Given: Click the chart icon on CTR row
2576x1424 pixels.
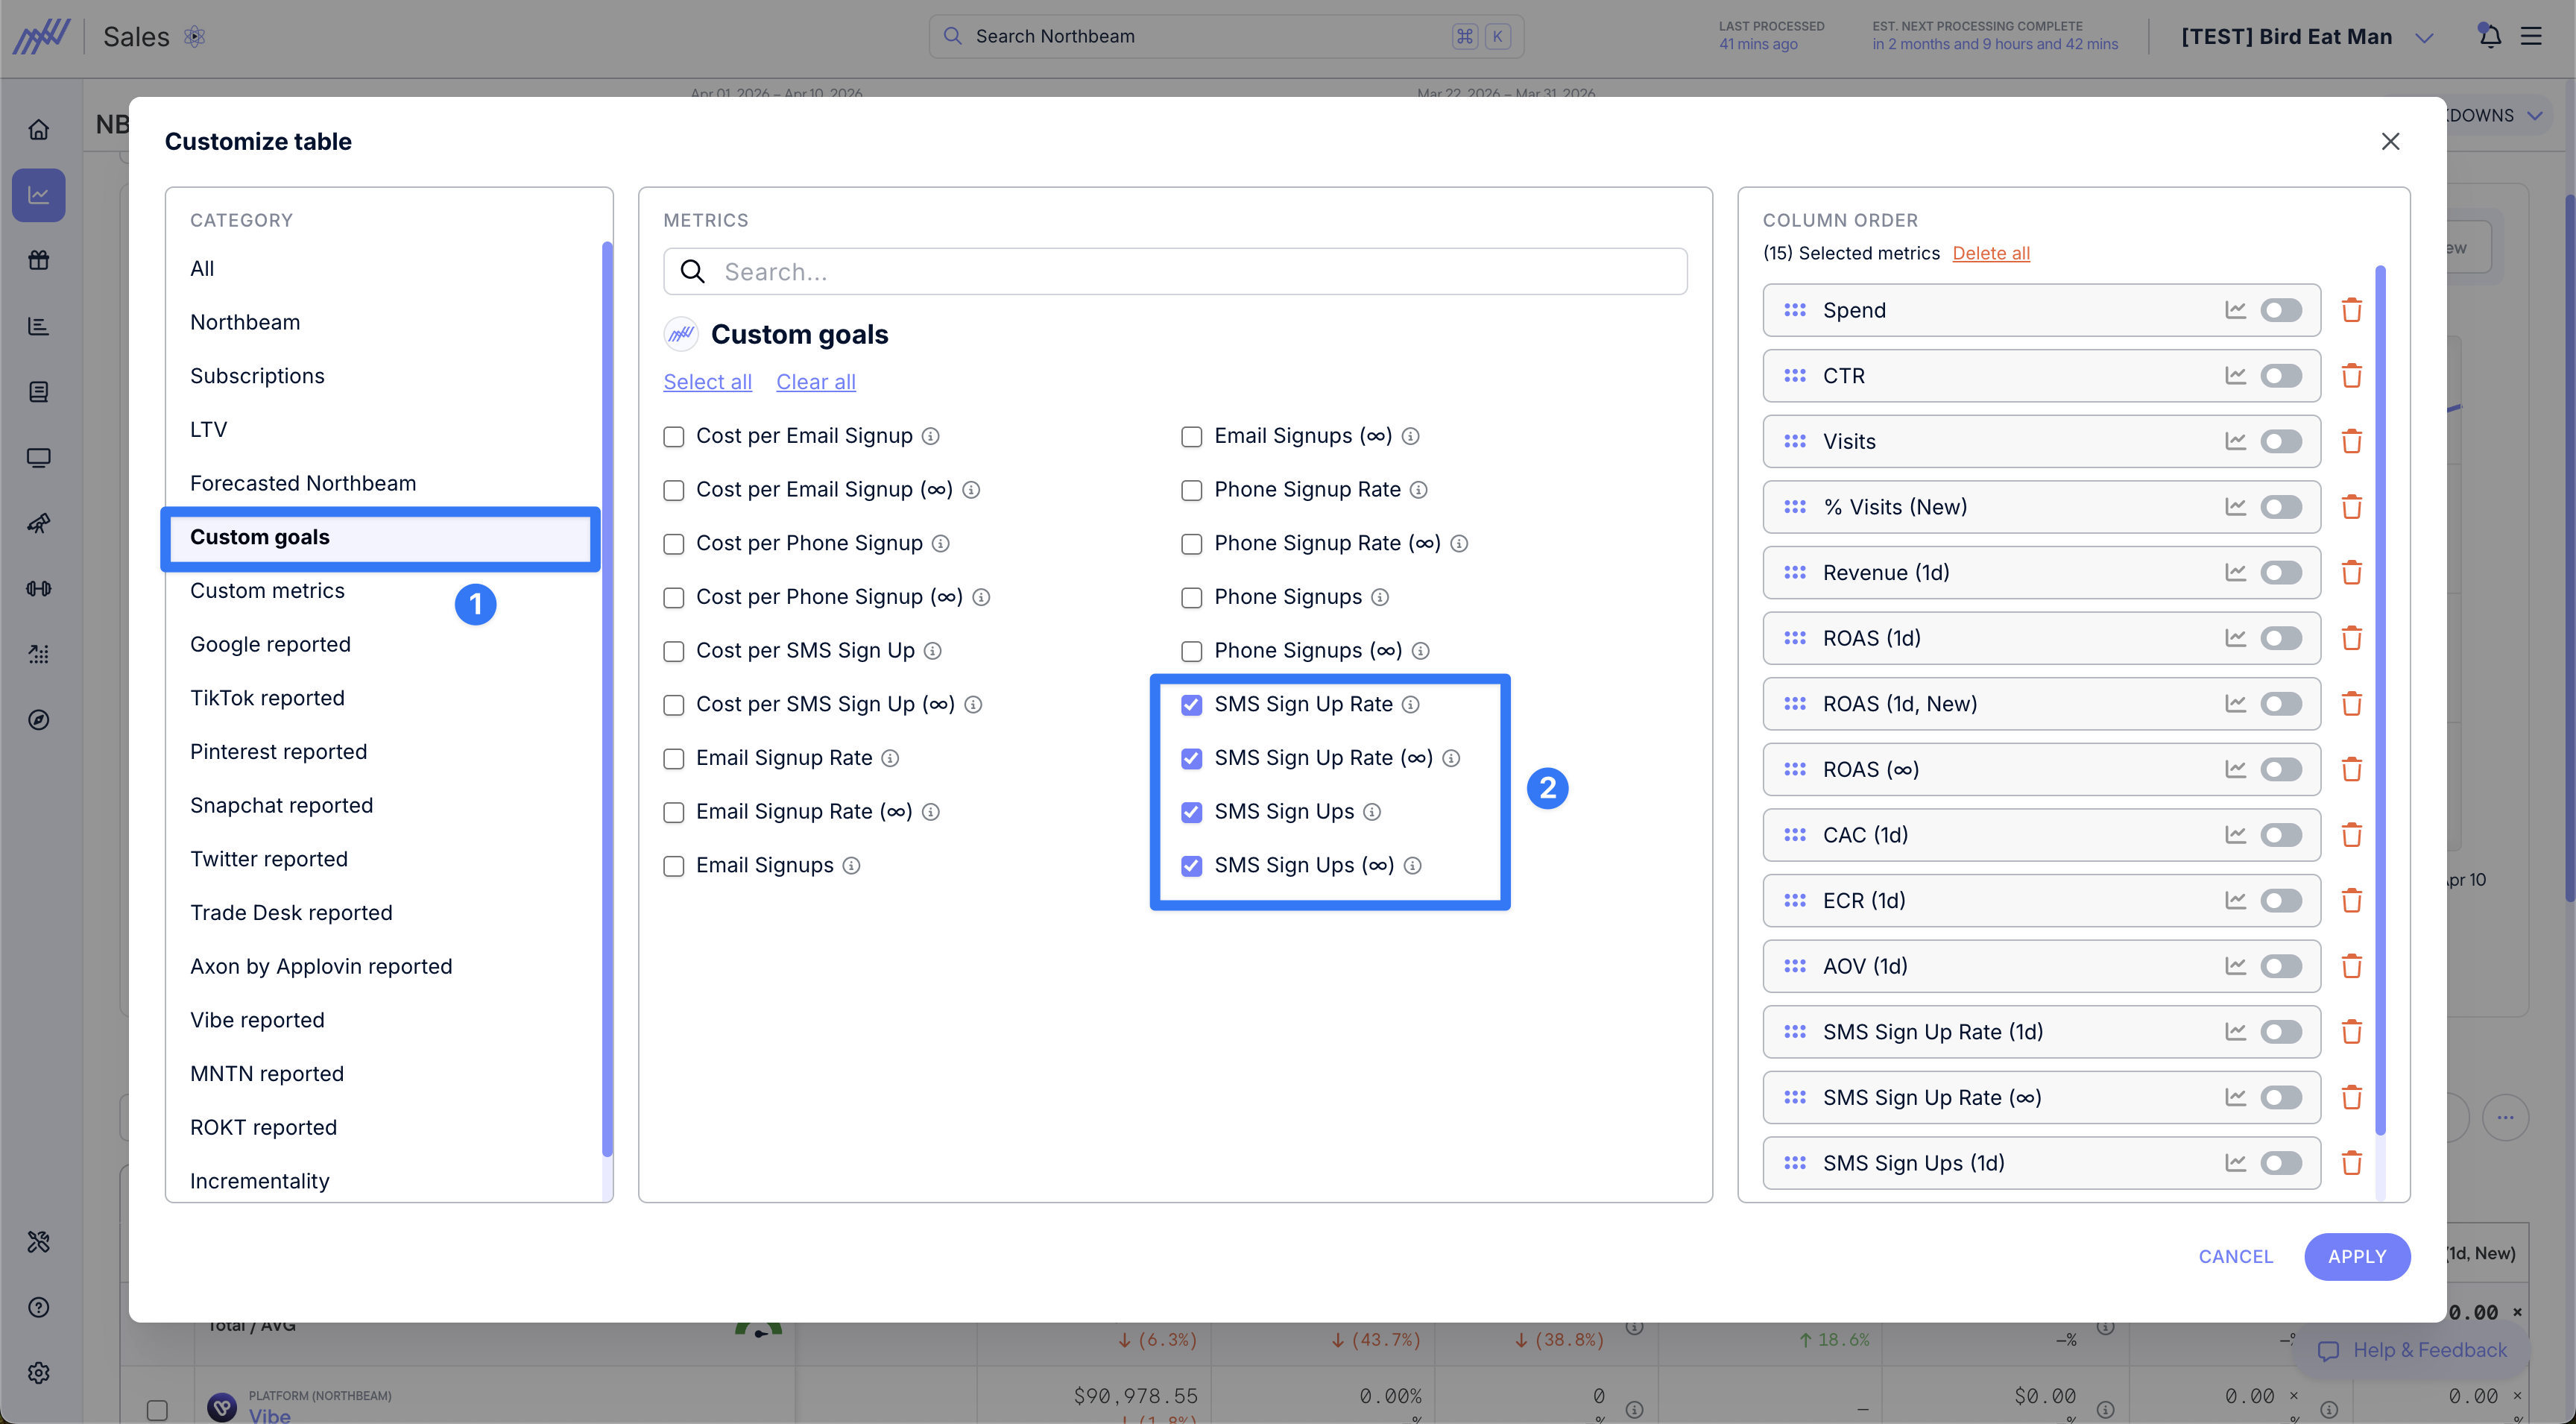Looking at the screenshot, I should (x=2235, y=376).
